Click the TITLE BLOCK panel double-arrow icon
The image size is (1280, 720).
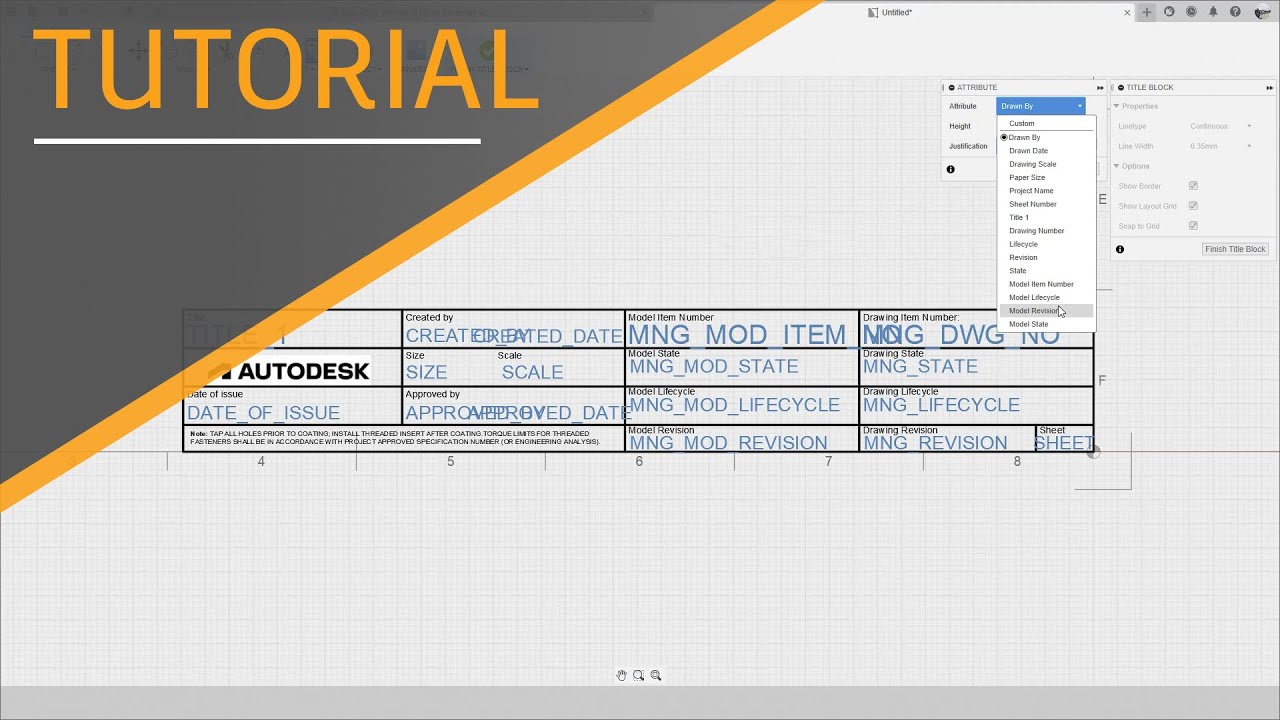point(1269,87)
